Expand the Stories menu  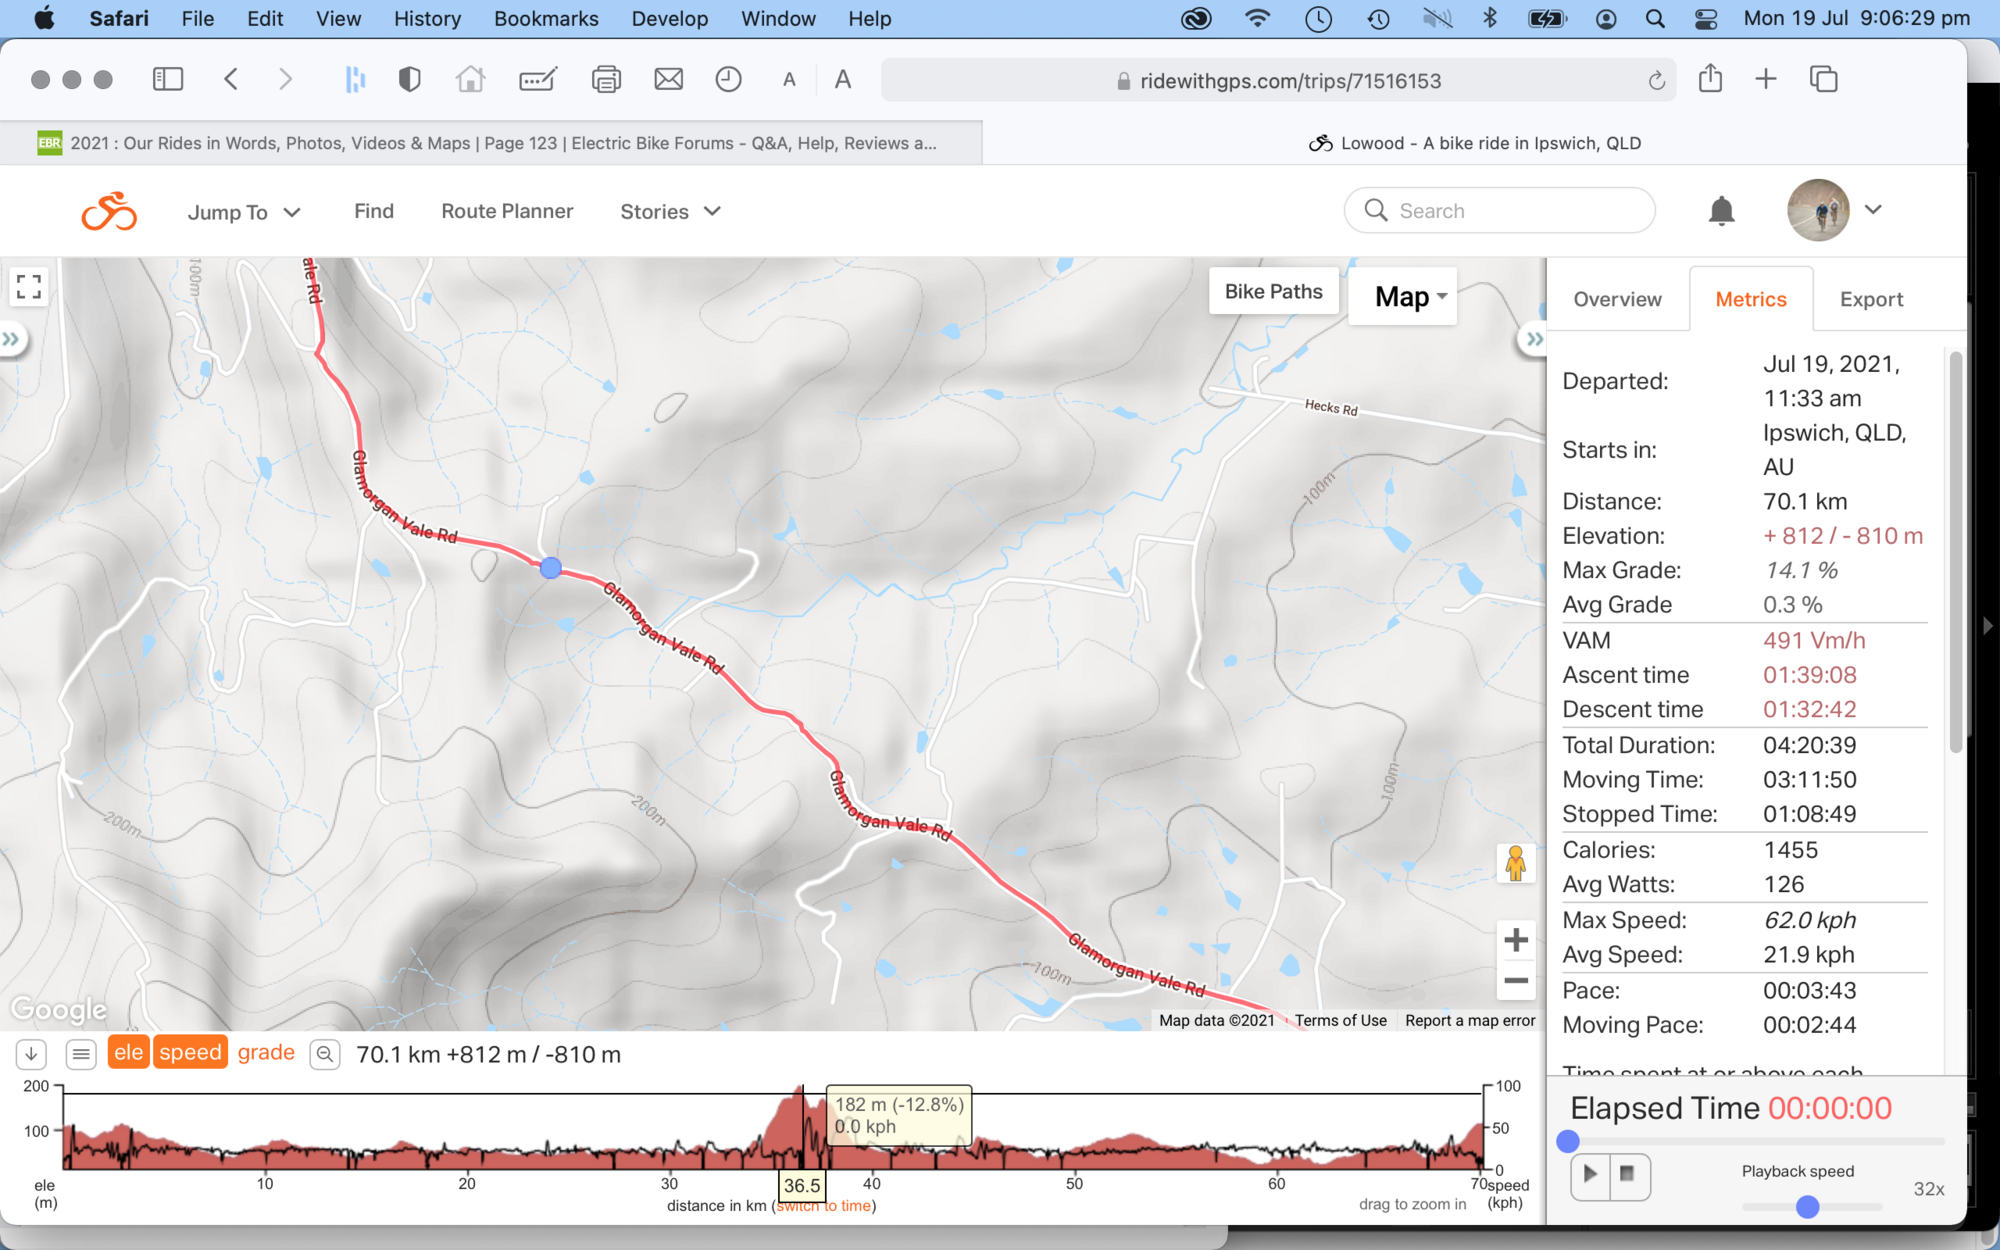tap(670, 212)
